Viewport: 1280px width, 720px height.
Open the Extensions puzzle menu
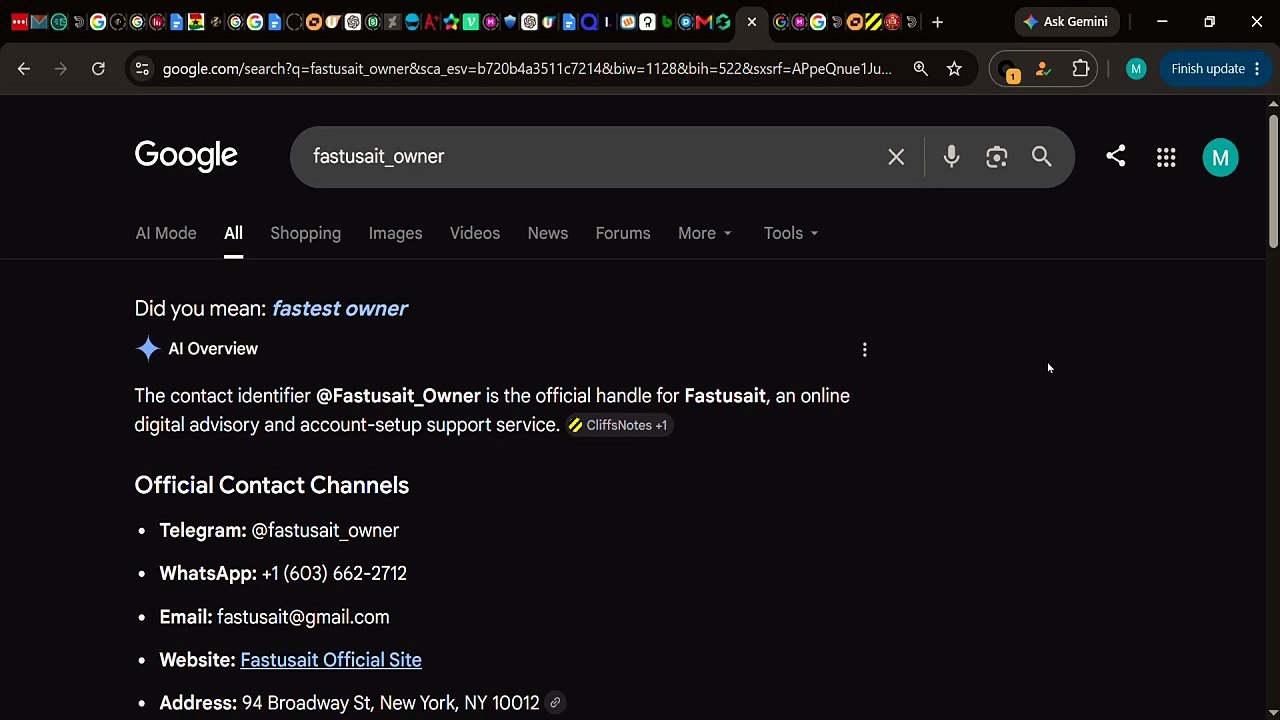pyautogui.click(x=1081, y=69)
